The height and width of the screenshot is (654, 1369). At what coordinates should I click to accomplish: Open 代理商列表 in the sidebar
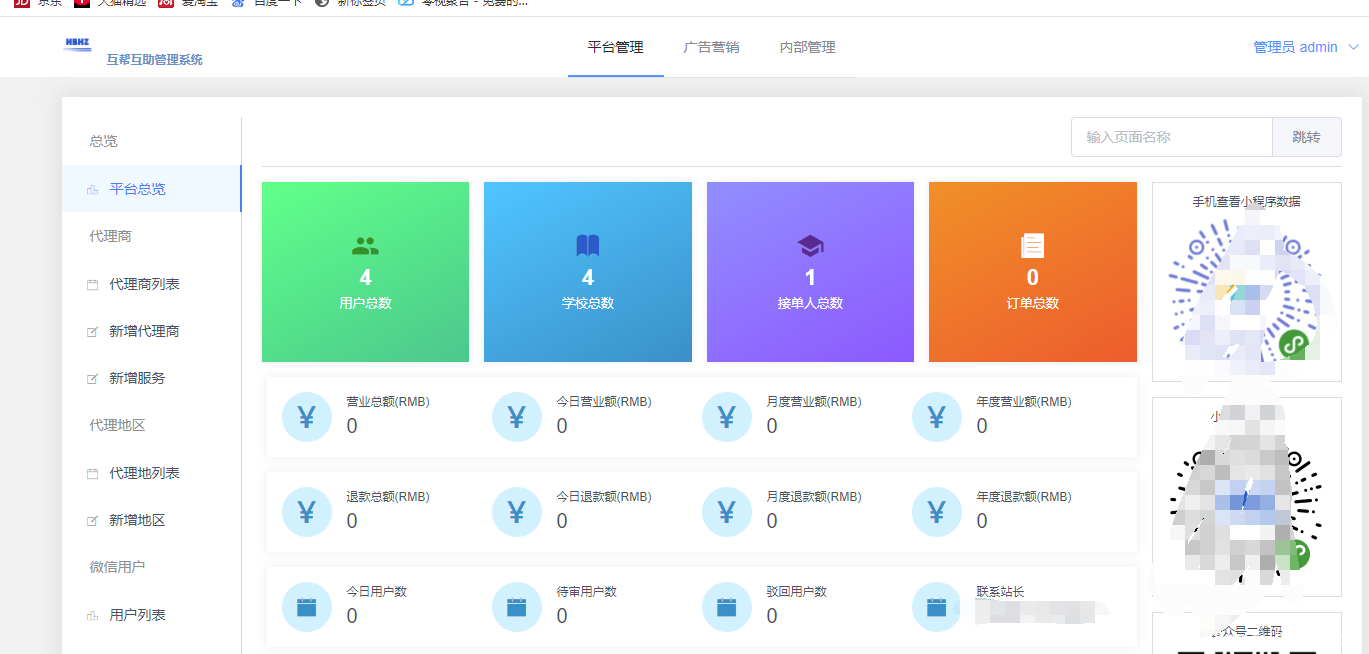click(144, 284)
